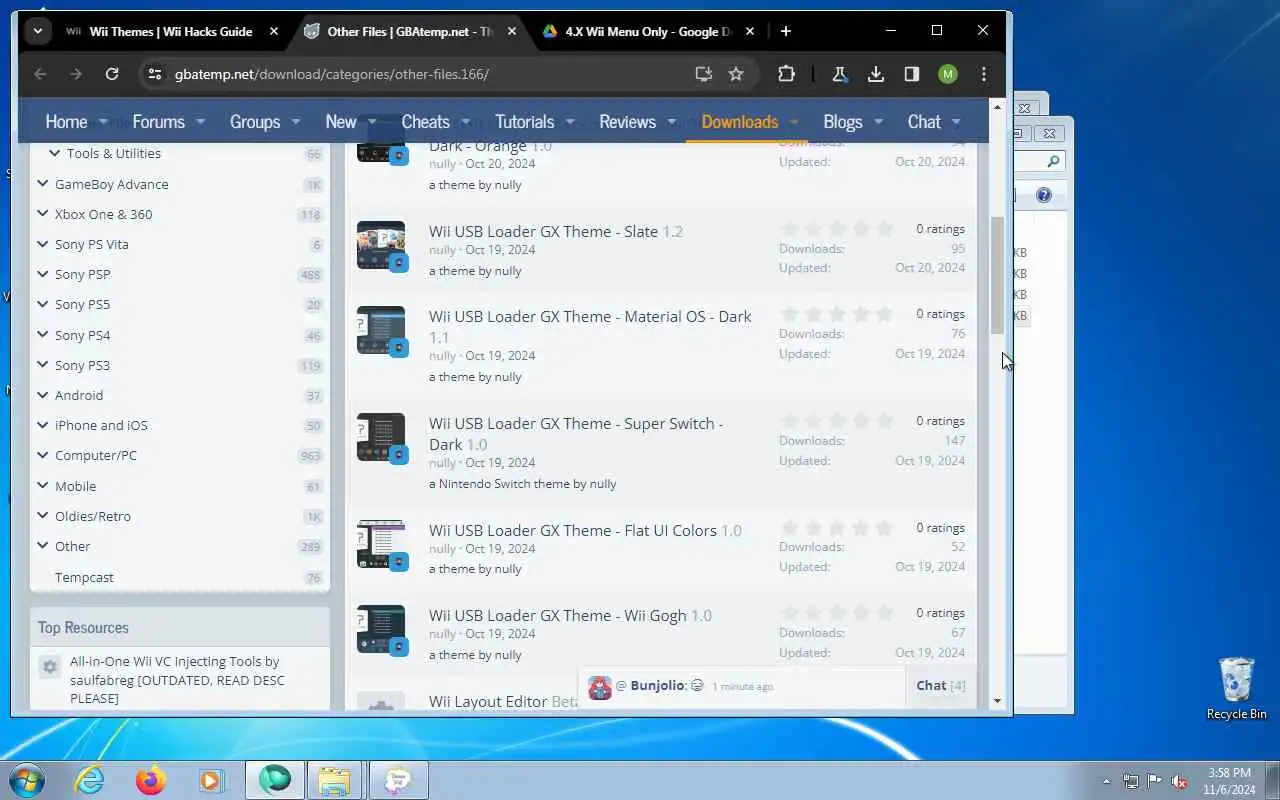Expand the Sony PS Vita category chevron
This screenshot has height=800, width=1280.
pyautogui.click(x=43, y=244)
